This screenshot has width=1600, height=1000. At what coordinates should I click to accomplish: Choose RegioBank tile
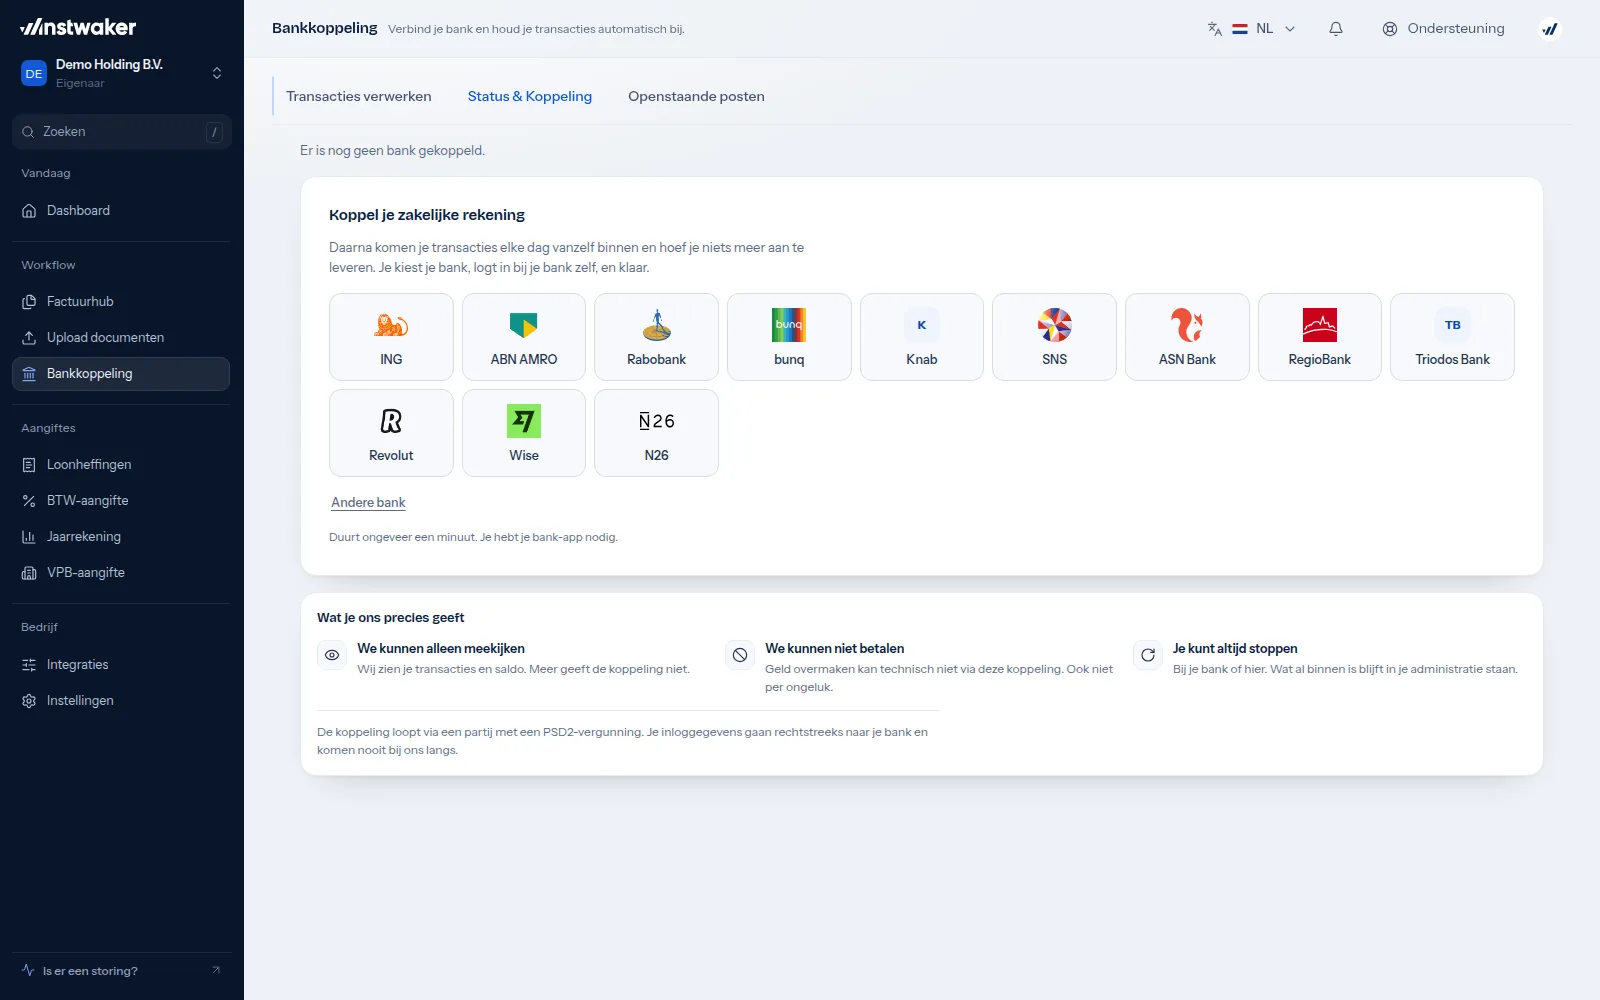[1320, 337]
